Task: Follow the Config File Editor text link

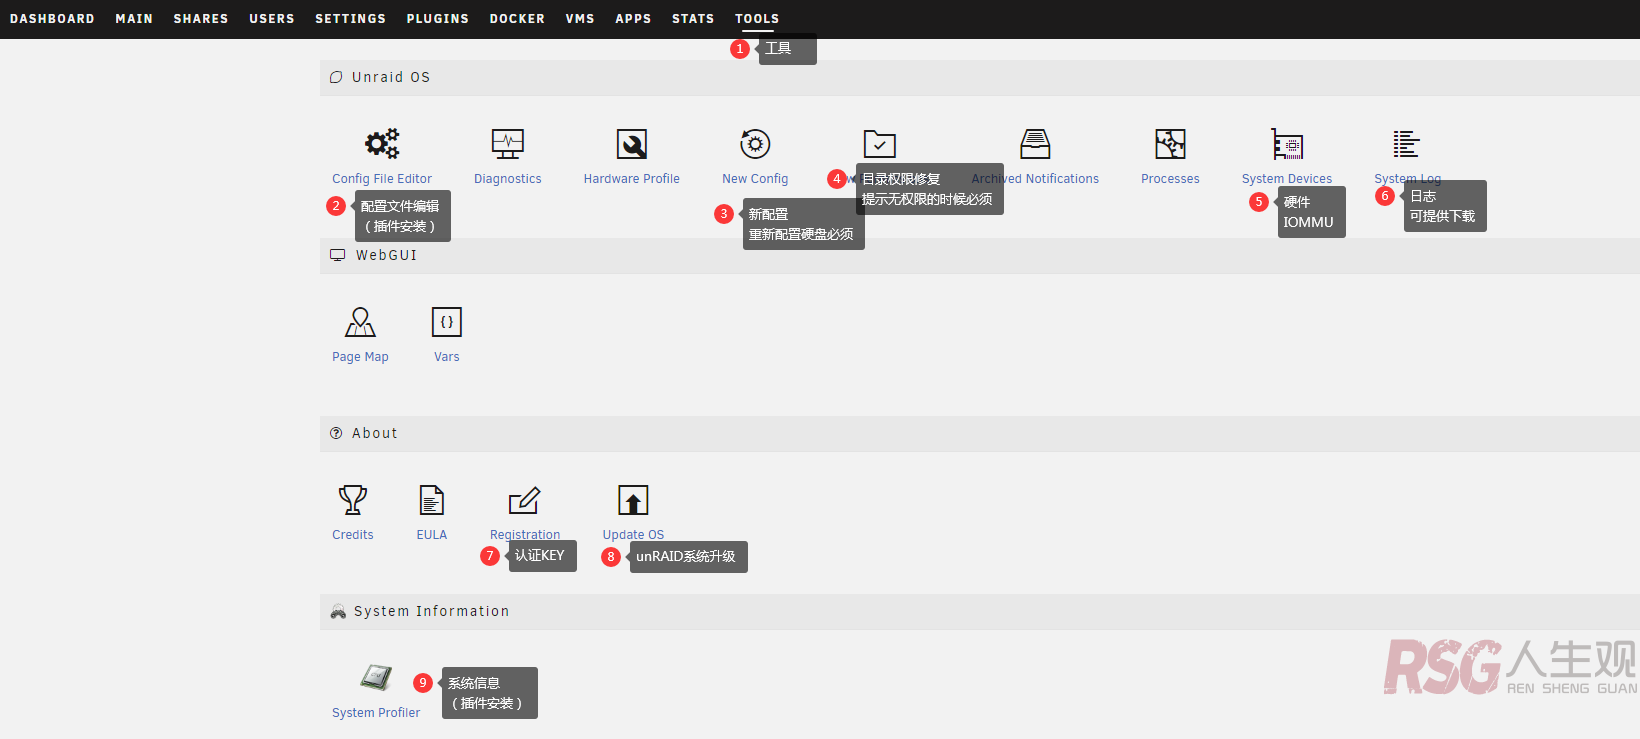Action: coord(382,179)
